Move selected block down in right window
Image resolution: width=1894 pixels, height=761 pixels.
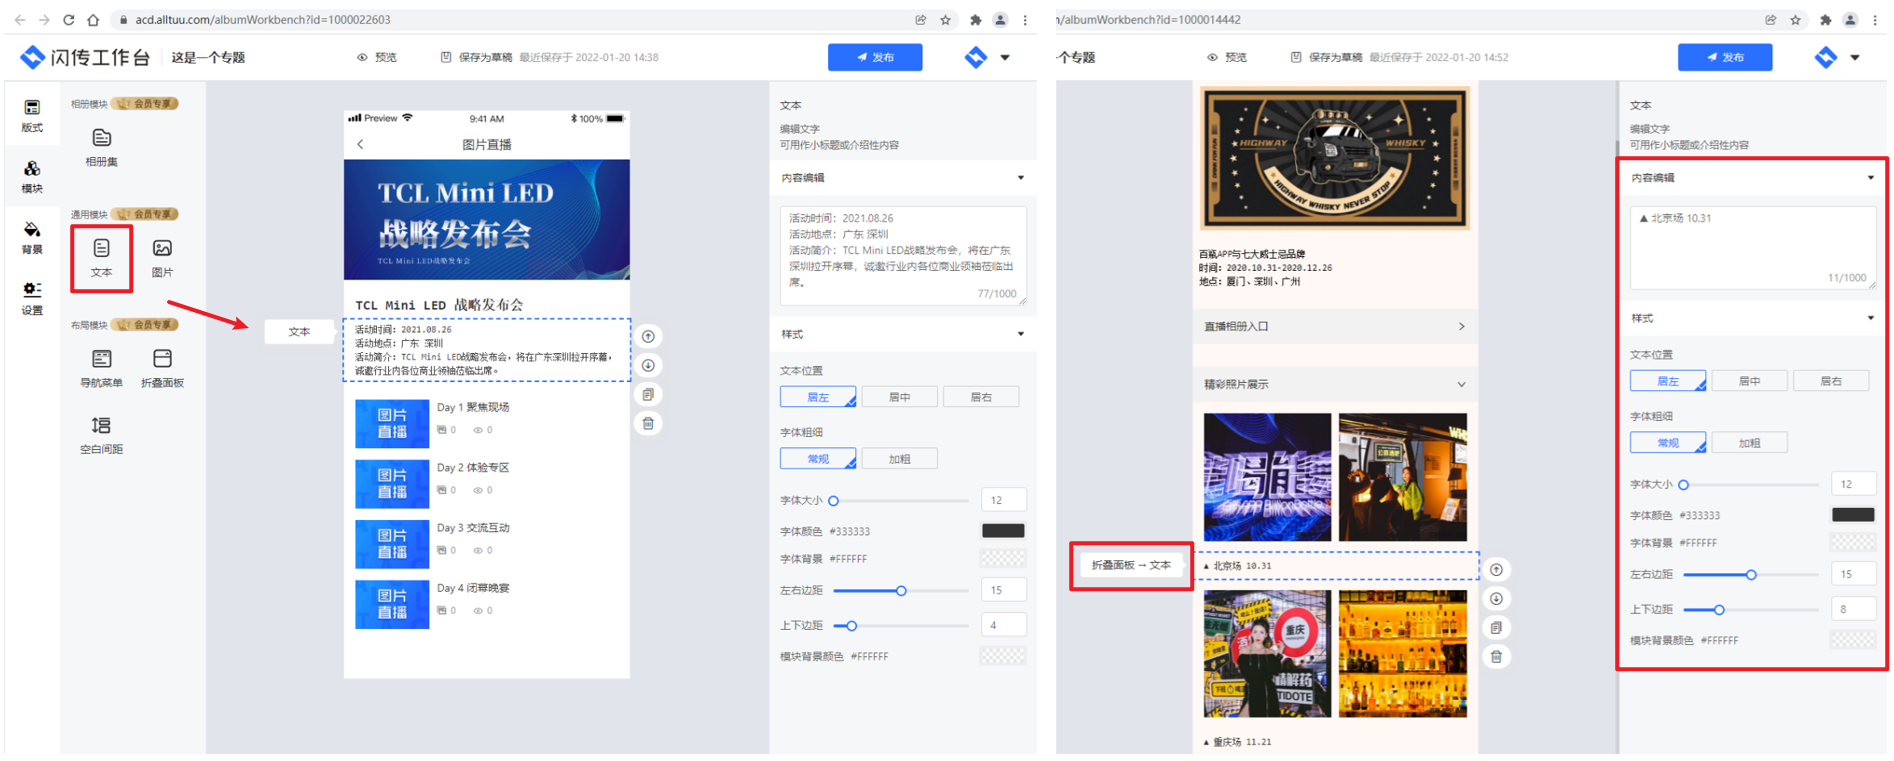[x=1496, y=598]
